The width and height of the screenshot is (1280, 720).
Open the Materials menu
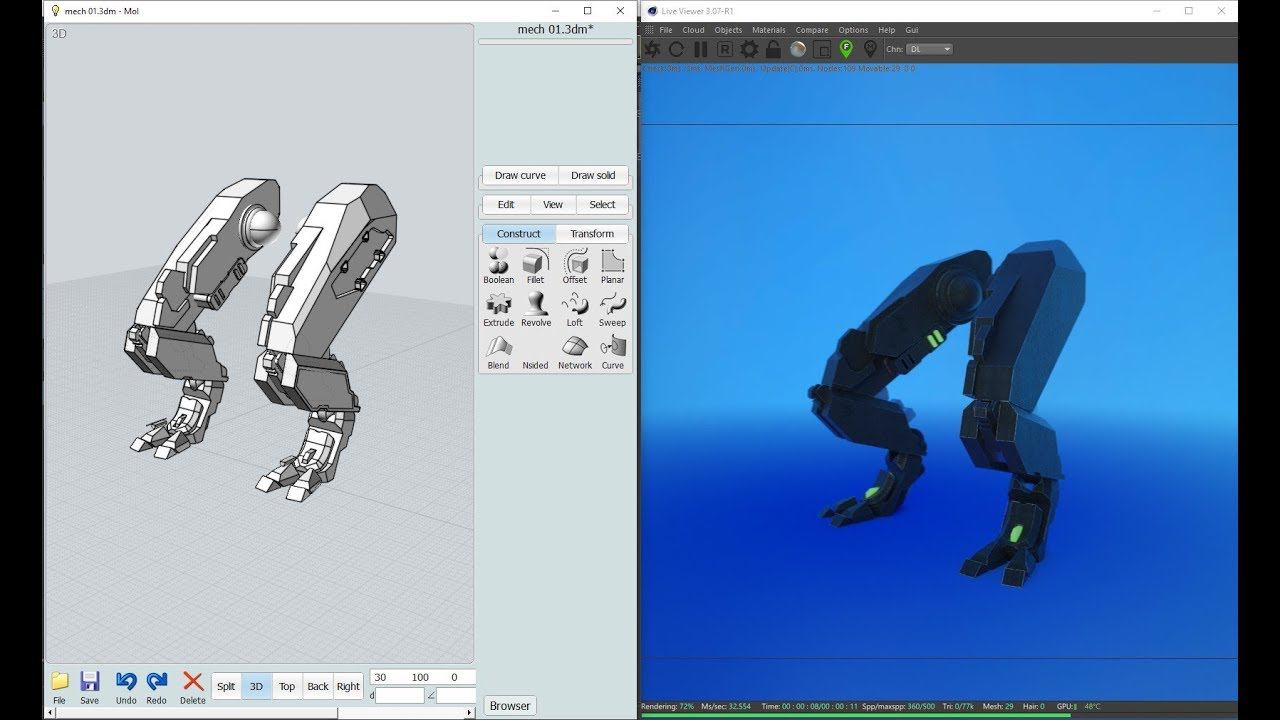click(768, 30)
